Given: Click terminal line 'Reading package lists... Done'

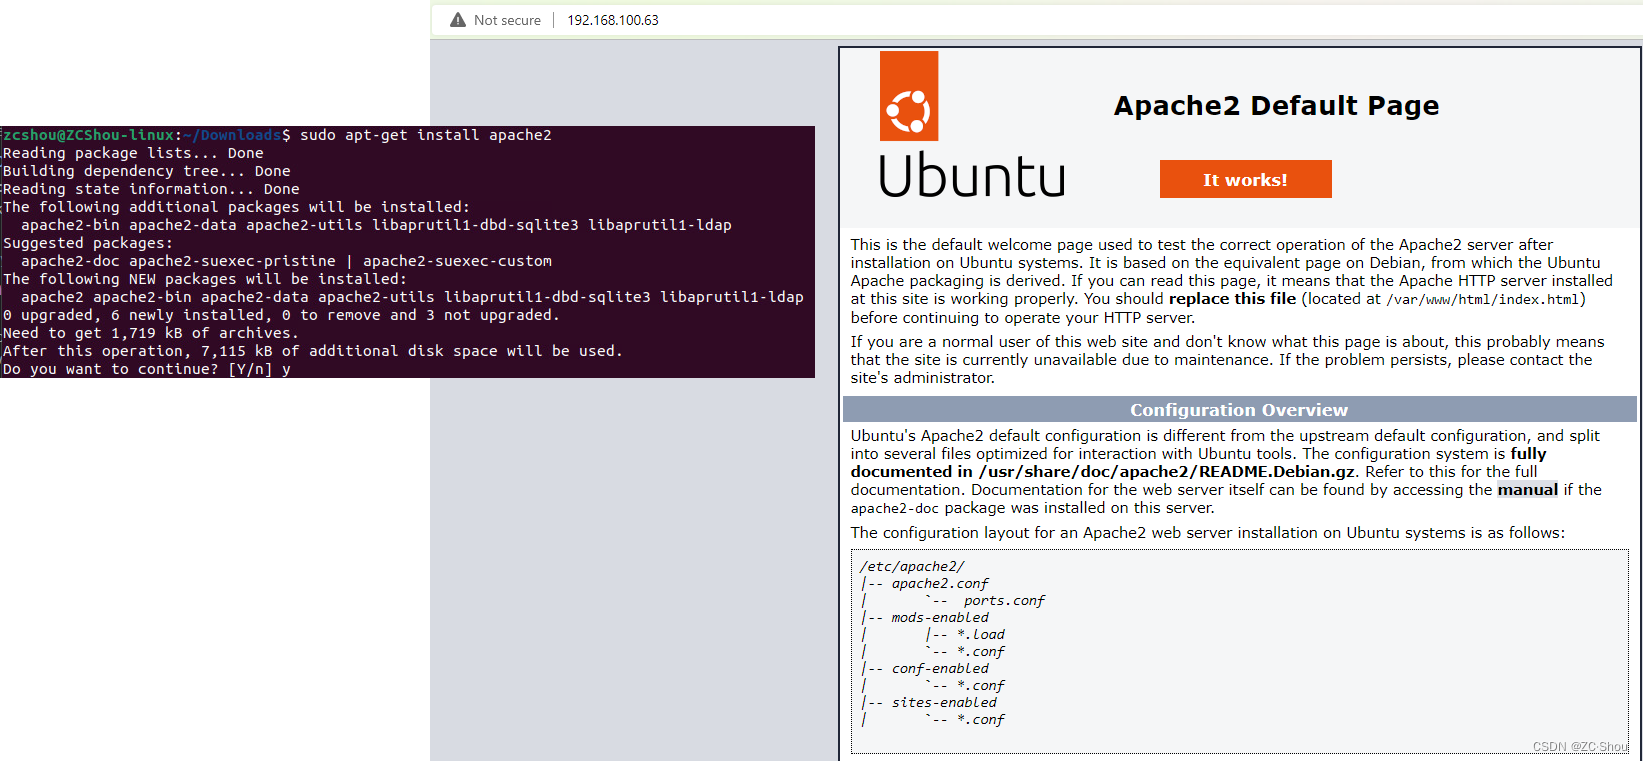Looking at the screenshot, I should (x=133, y=153).
